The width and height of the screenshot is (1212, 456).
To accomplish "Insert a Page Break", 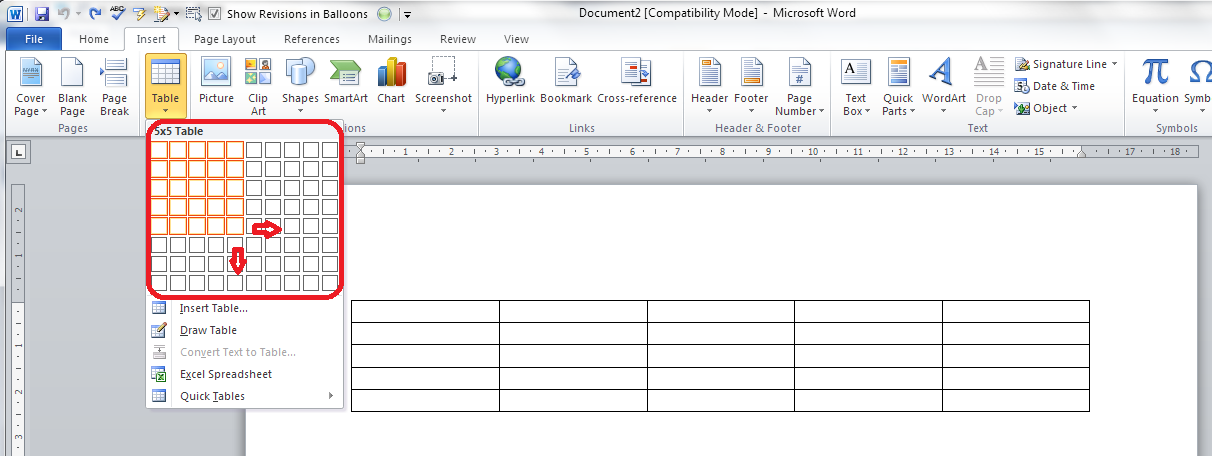I will [114, 73].
